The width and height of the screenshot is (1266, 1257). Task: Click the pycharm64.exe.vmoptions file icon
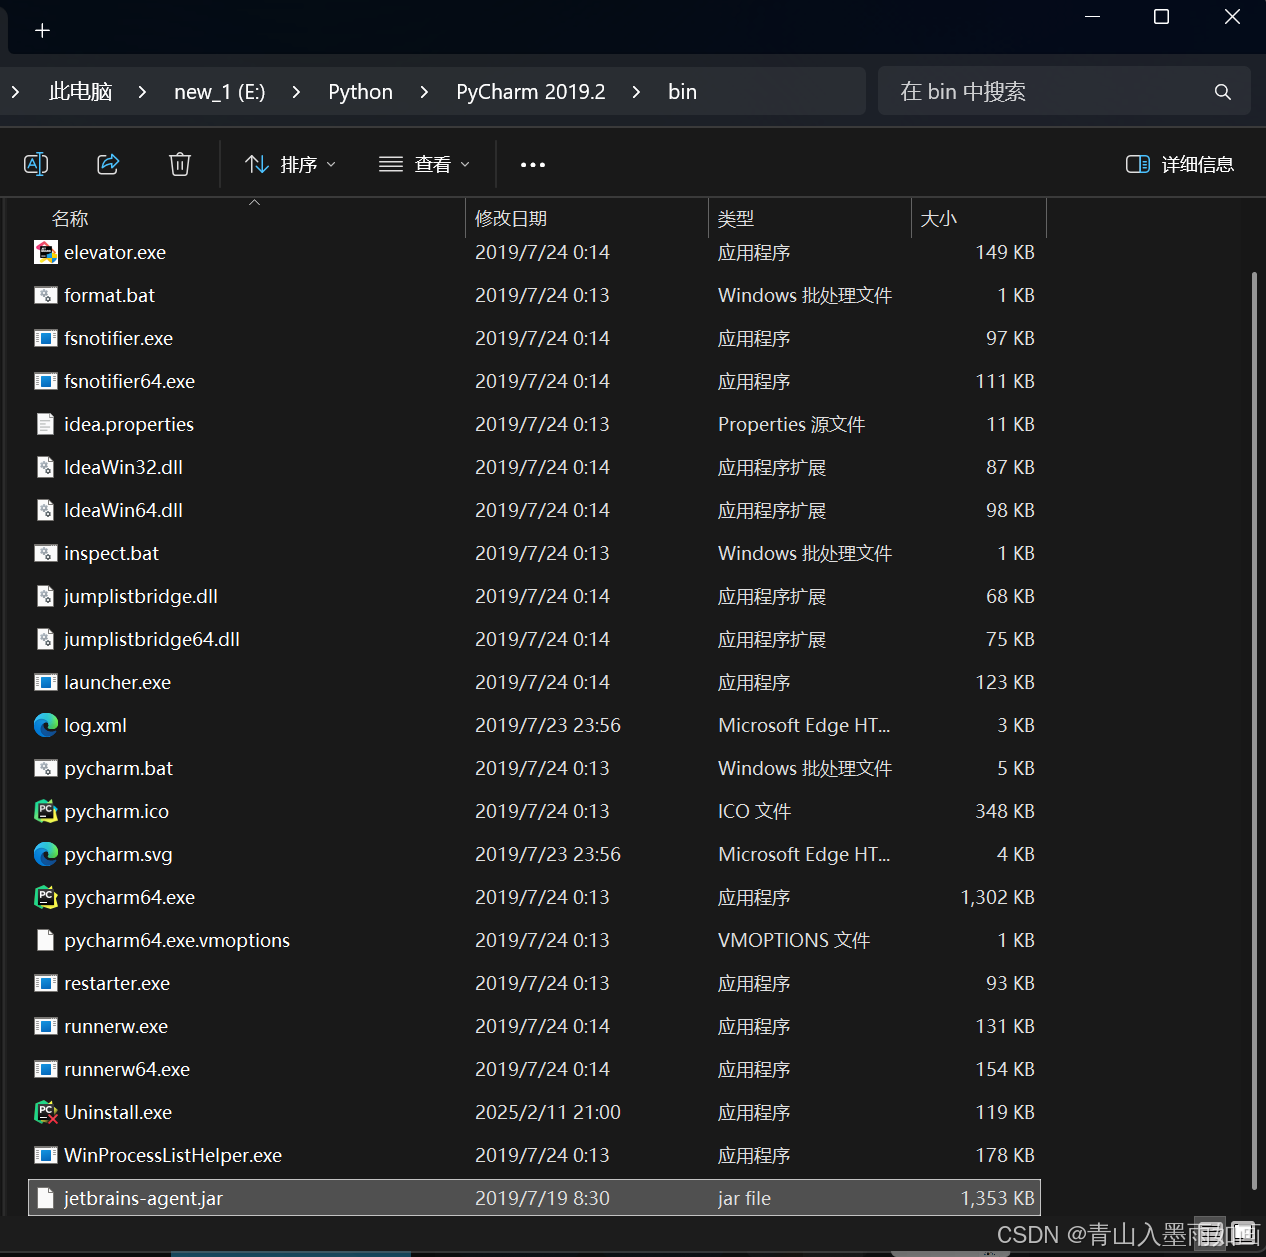click(x=46, y=940)
